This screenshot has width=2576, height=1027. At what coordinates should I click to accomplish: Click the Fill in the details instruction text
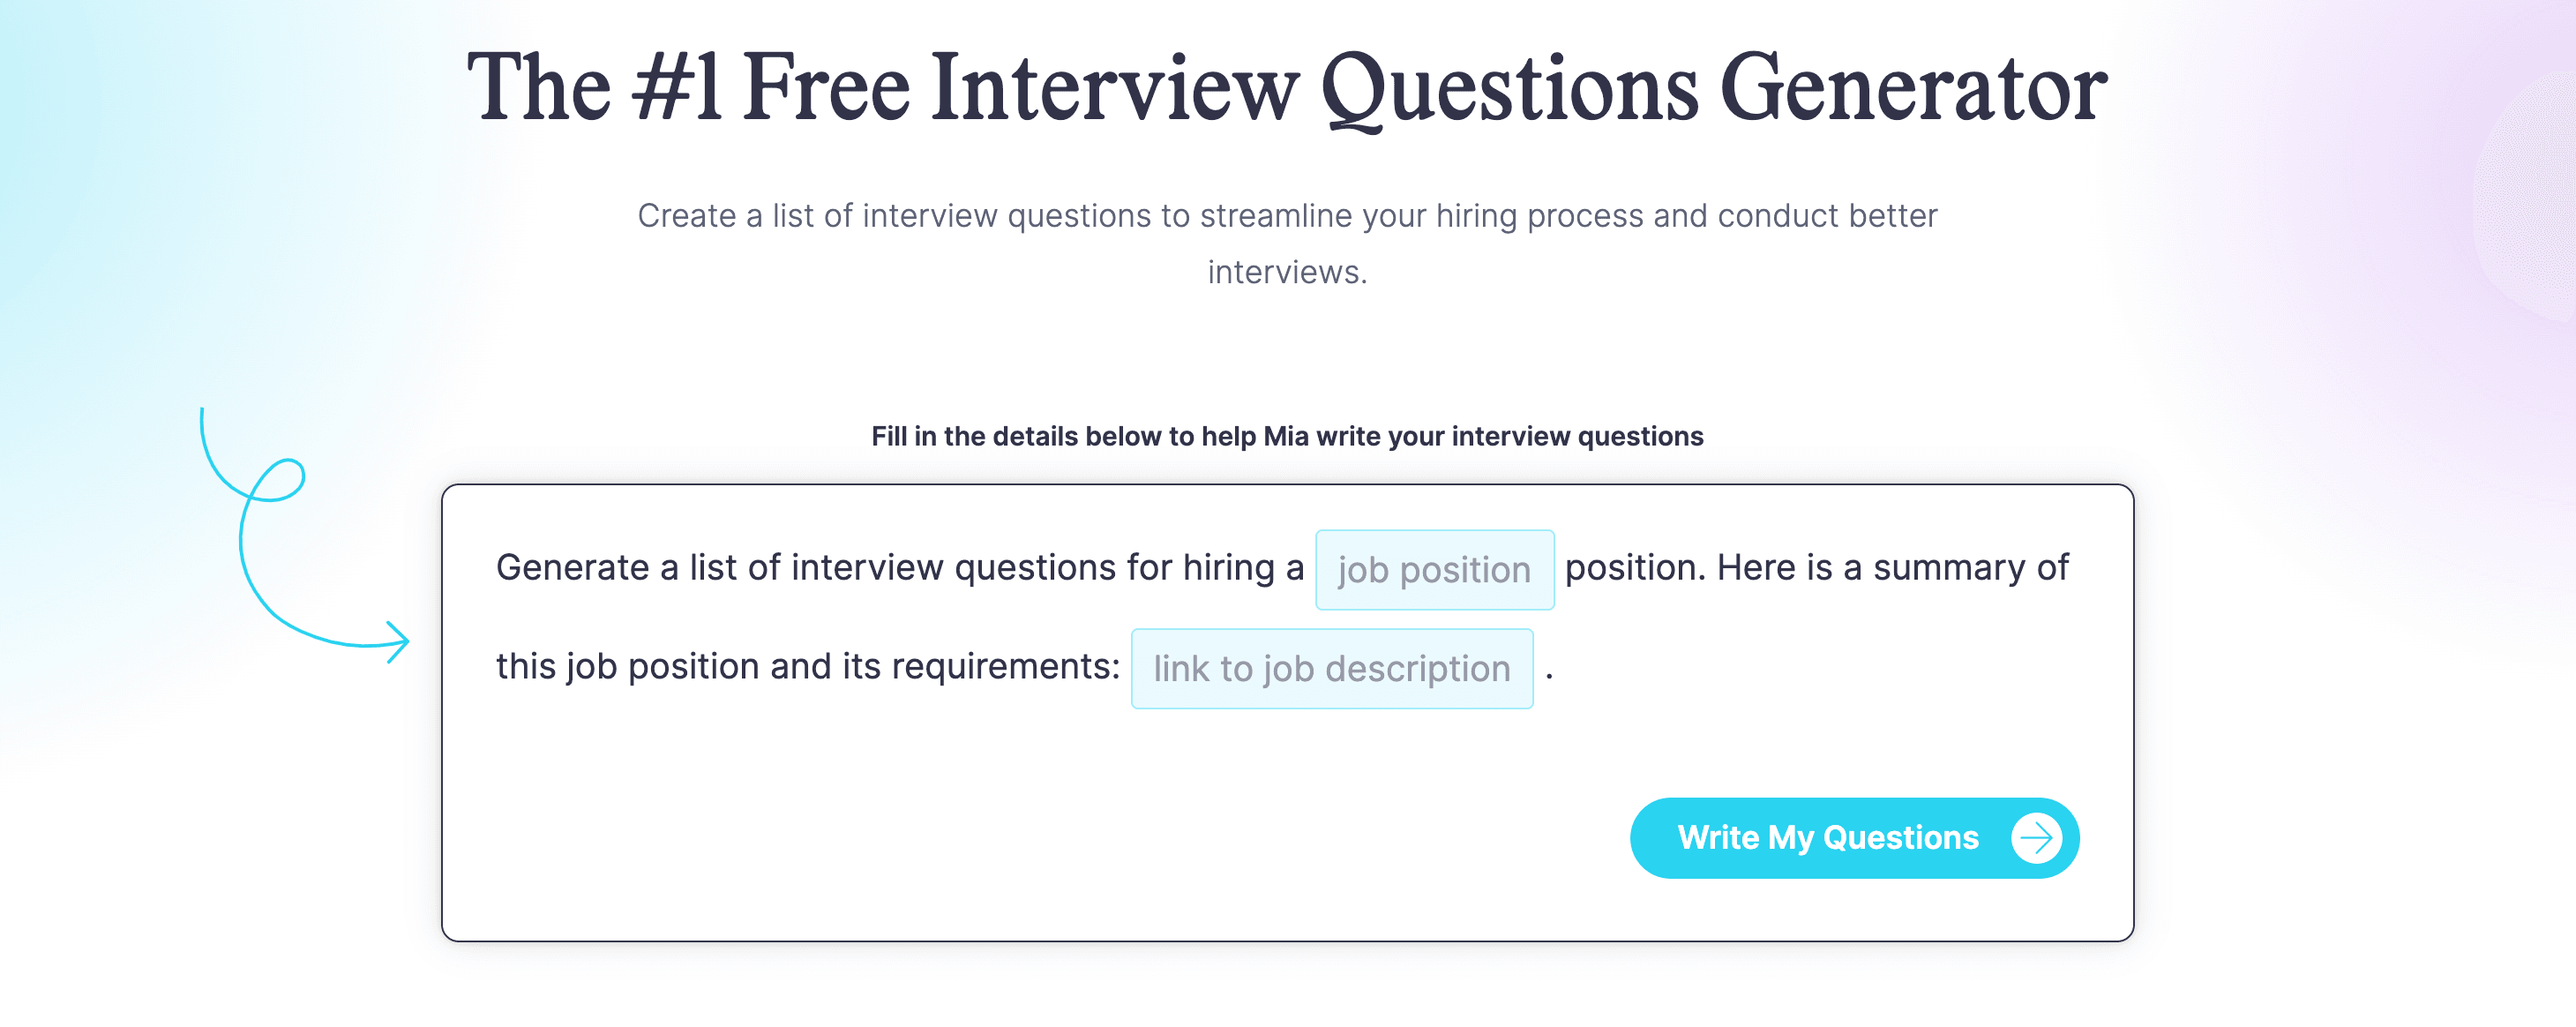coord(1287,437)
